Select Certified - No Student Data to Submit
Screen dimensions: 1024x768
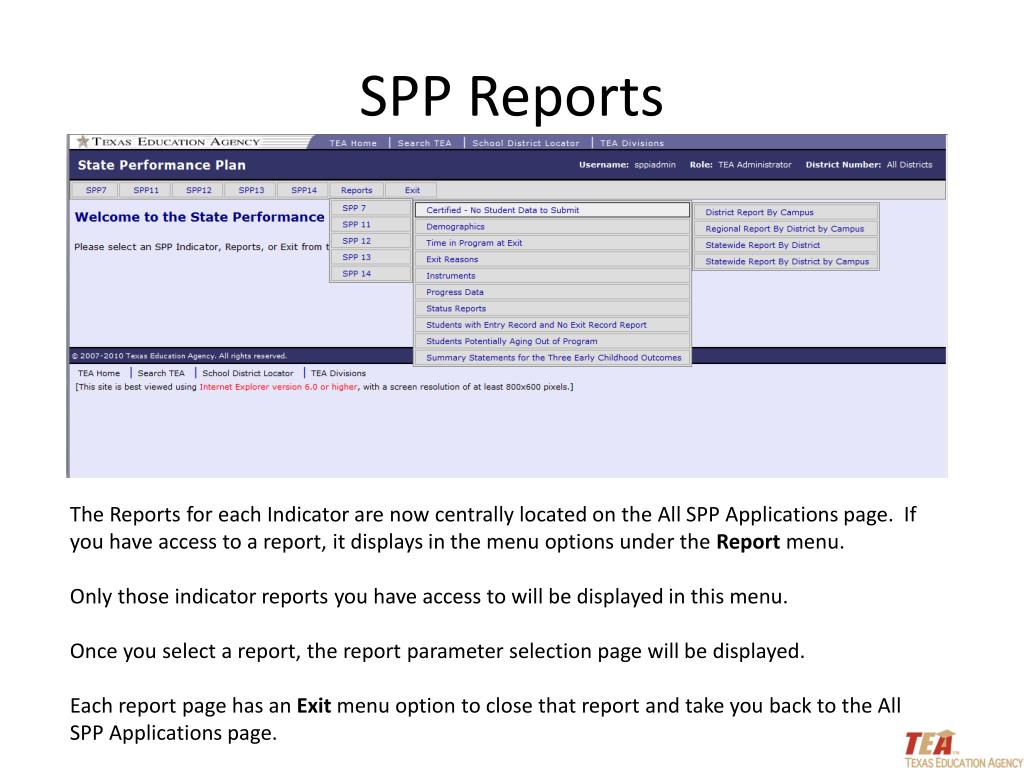click(x=552, y=210)
